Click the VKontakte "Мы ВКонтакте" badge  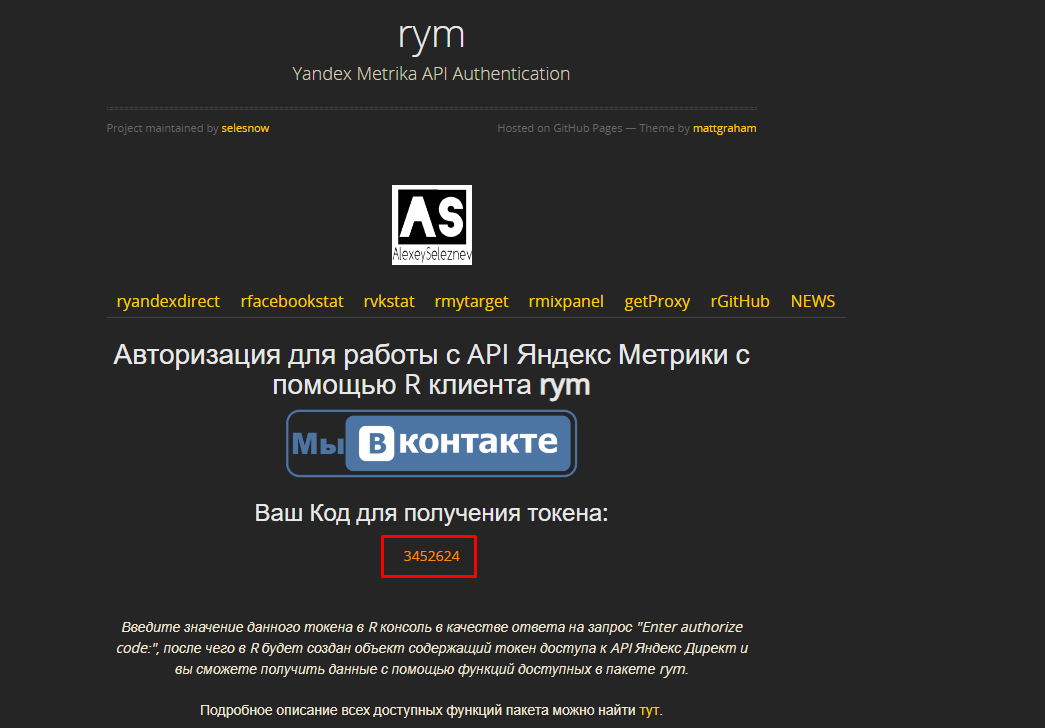431,443
